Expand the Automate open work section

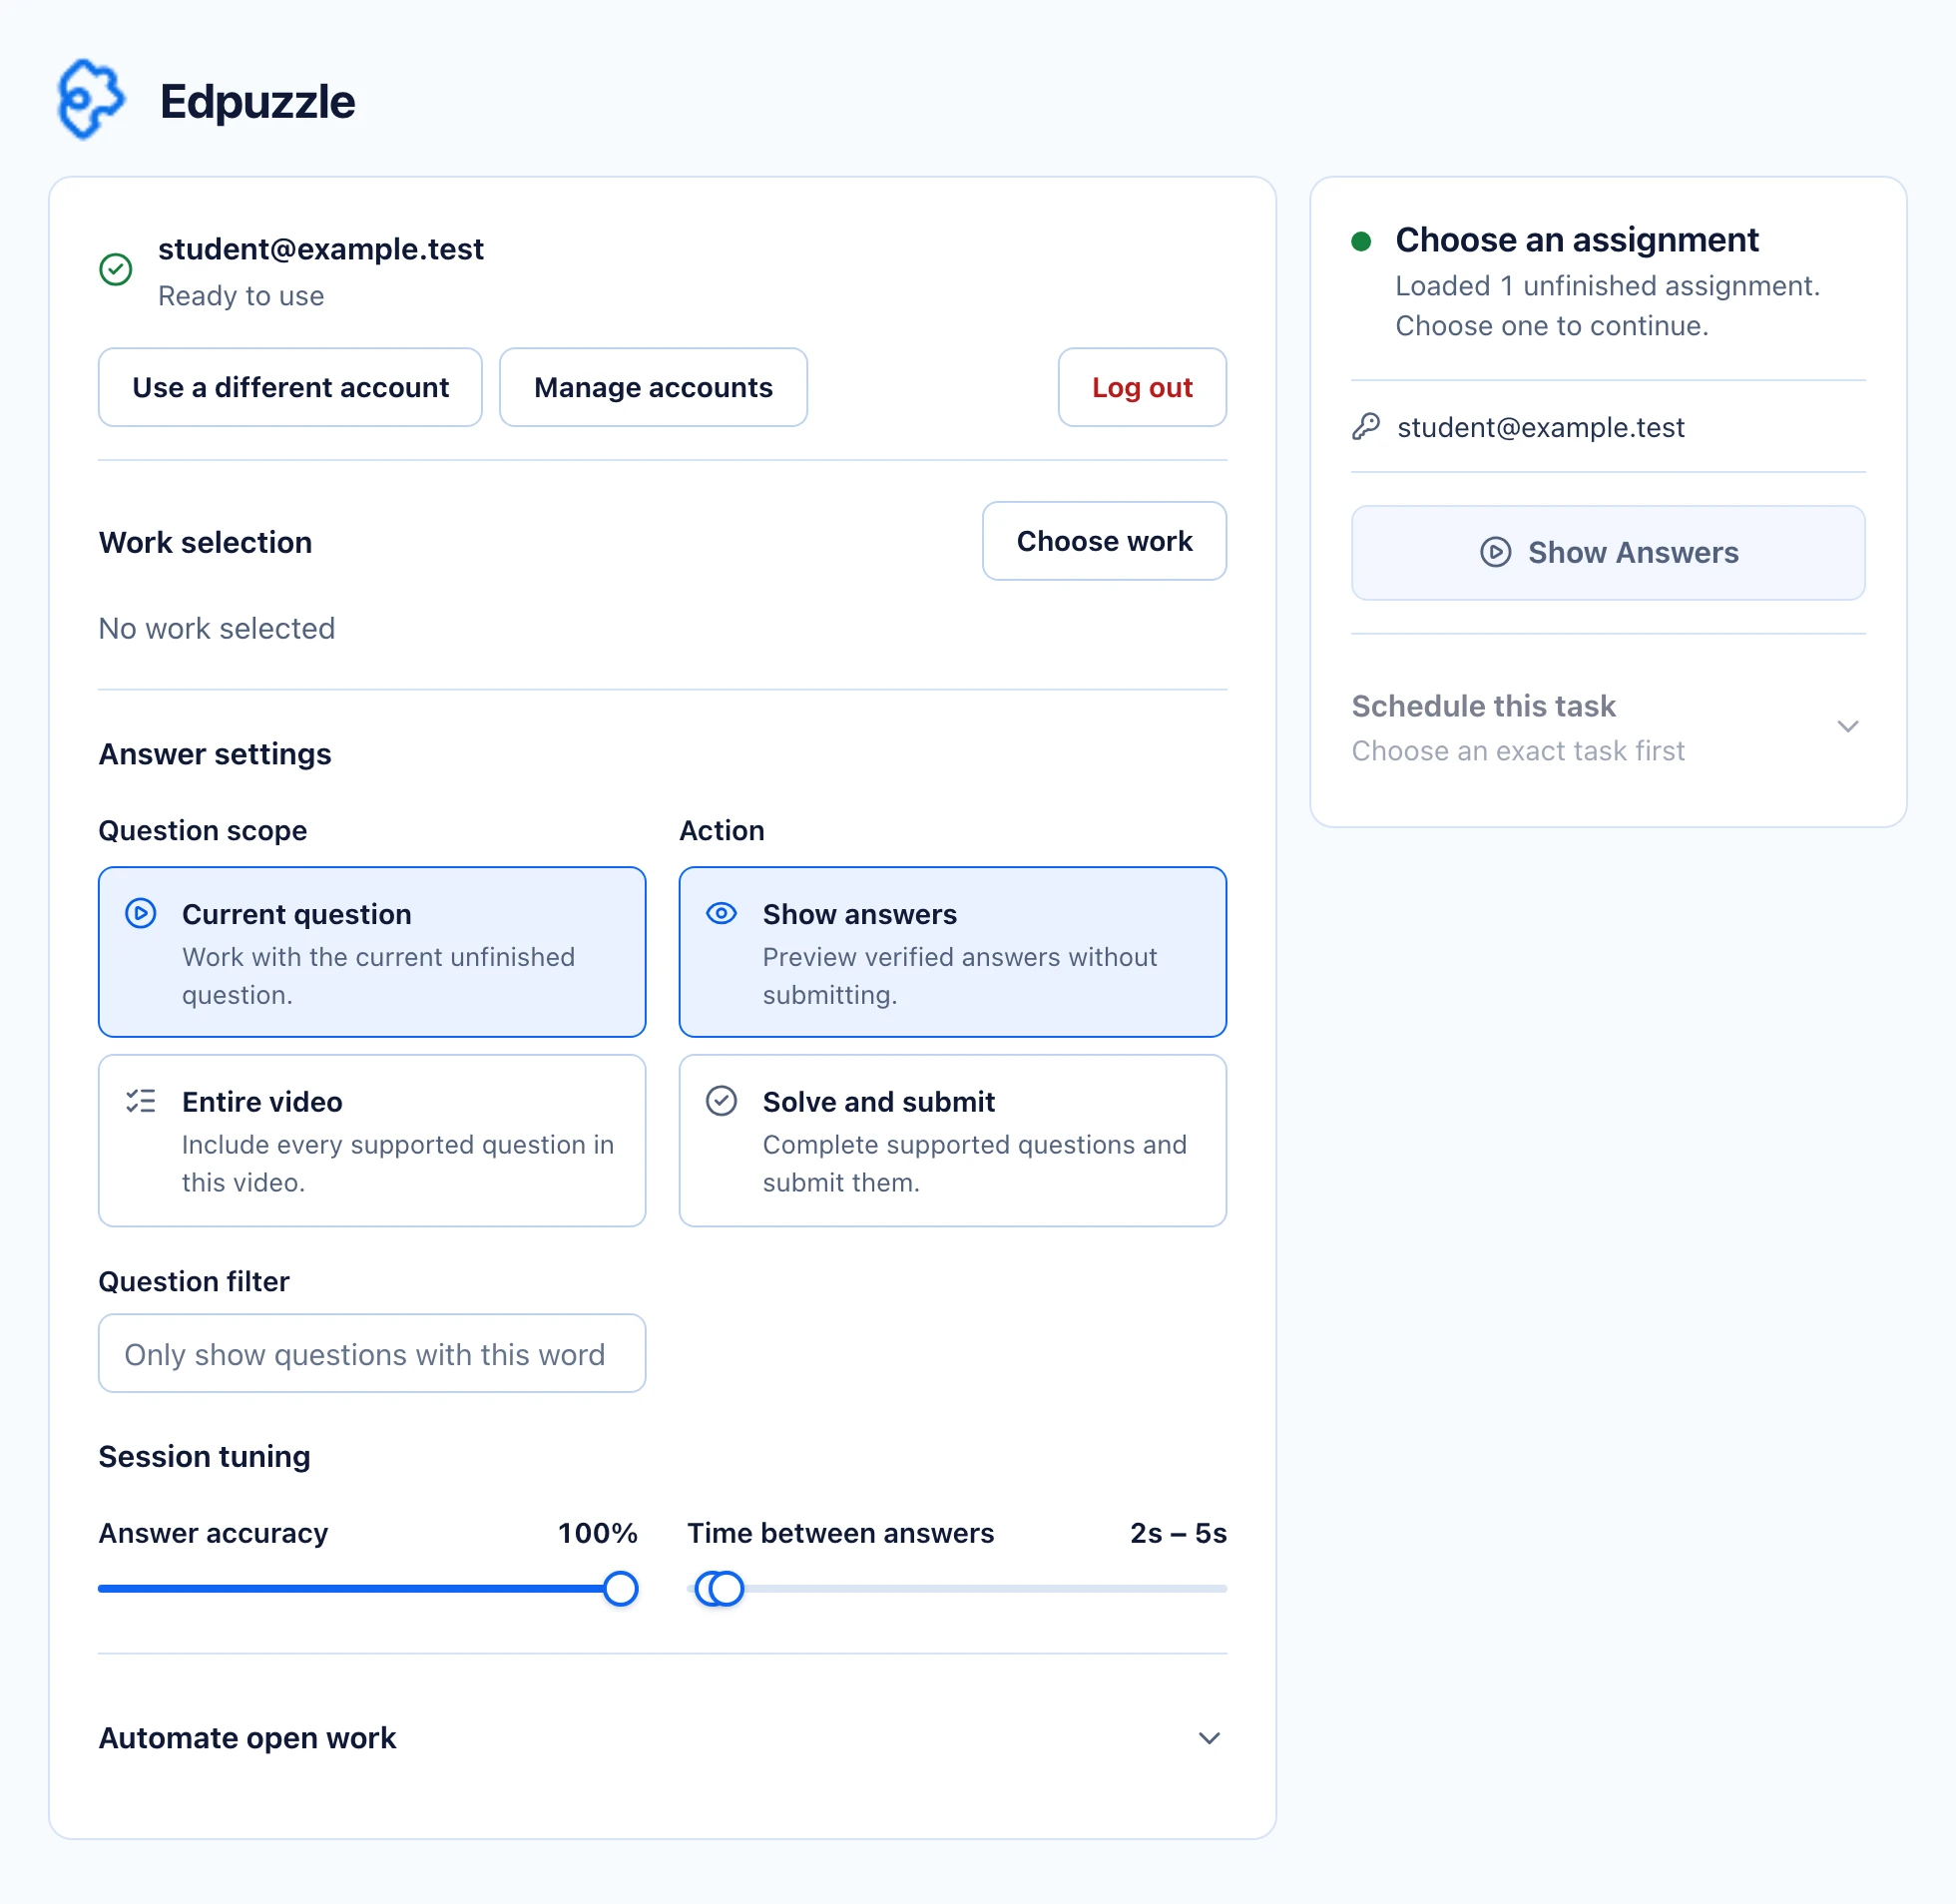[662, 1738]
